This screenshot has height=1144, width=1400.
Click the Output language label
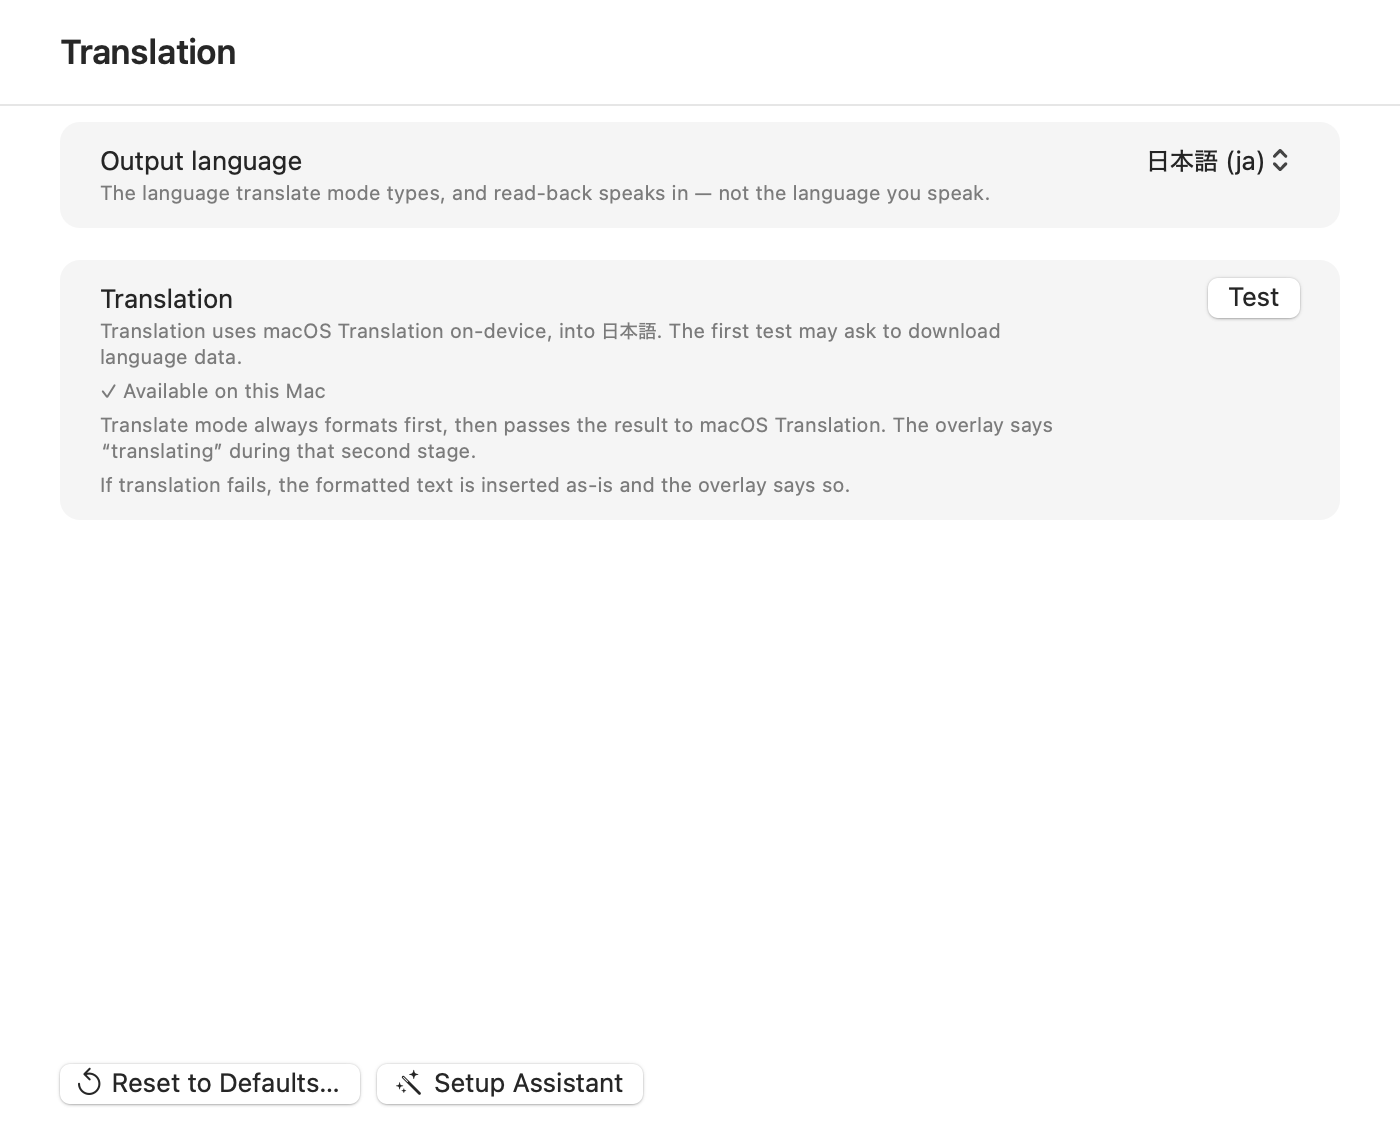pyautogui.click(x=201, y=161)
